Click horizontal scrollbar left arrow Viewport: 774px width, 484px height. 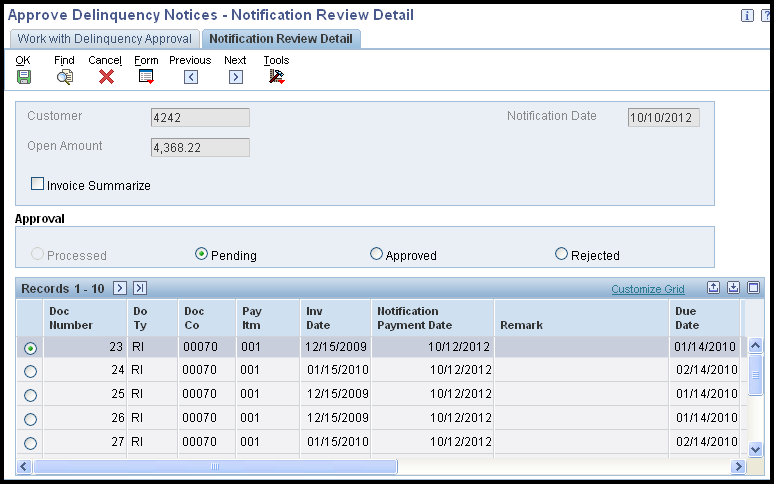click(x=24, y=466)
